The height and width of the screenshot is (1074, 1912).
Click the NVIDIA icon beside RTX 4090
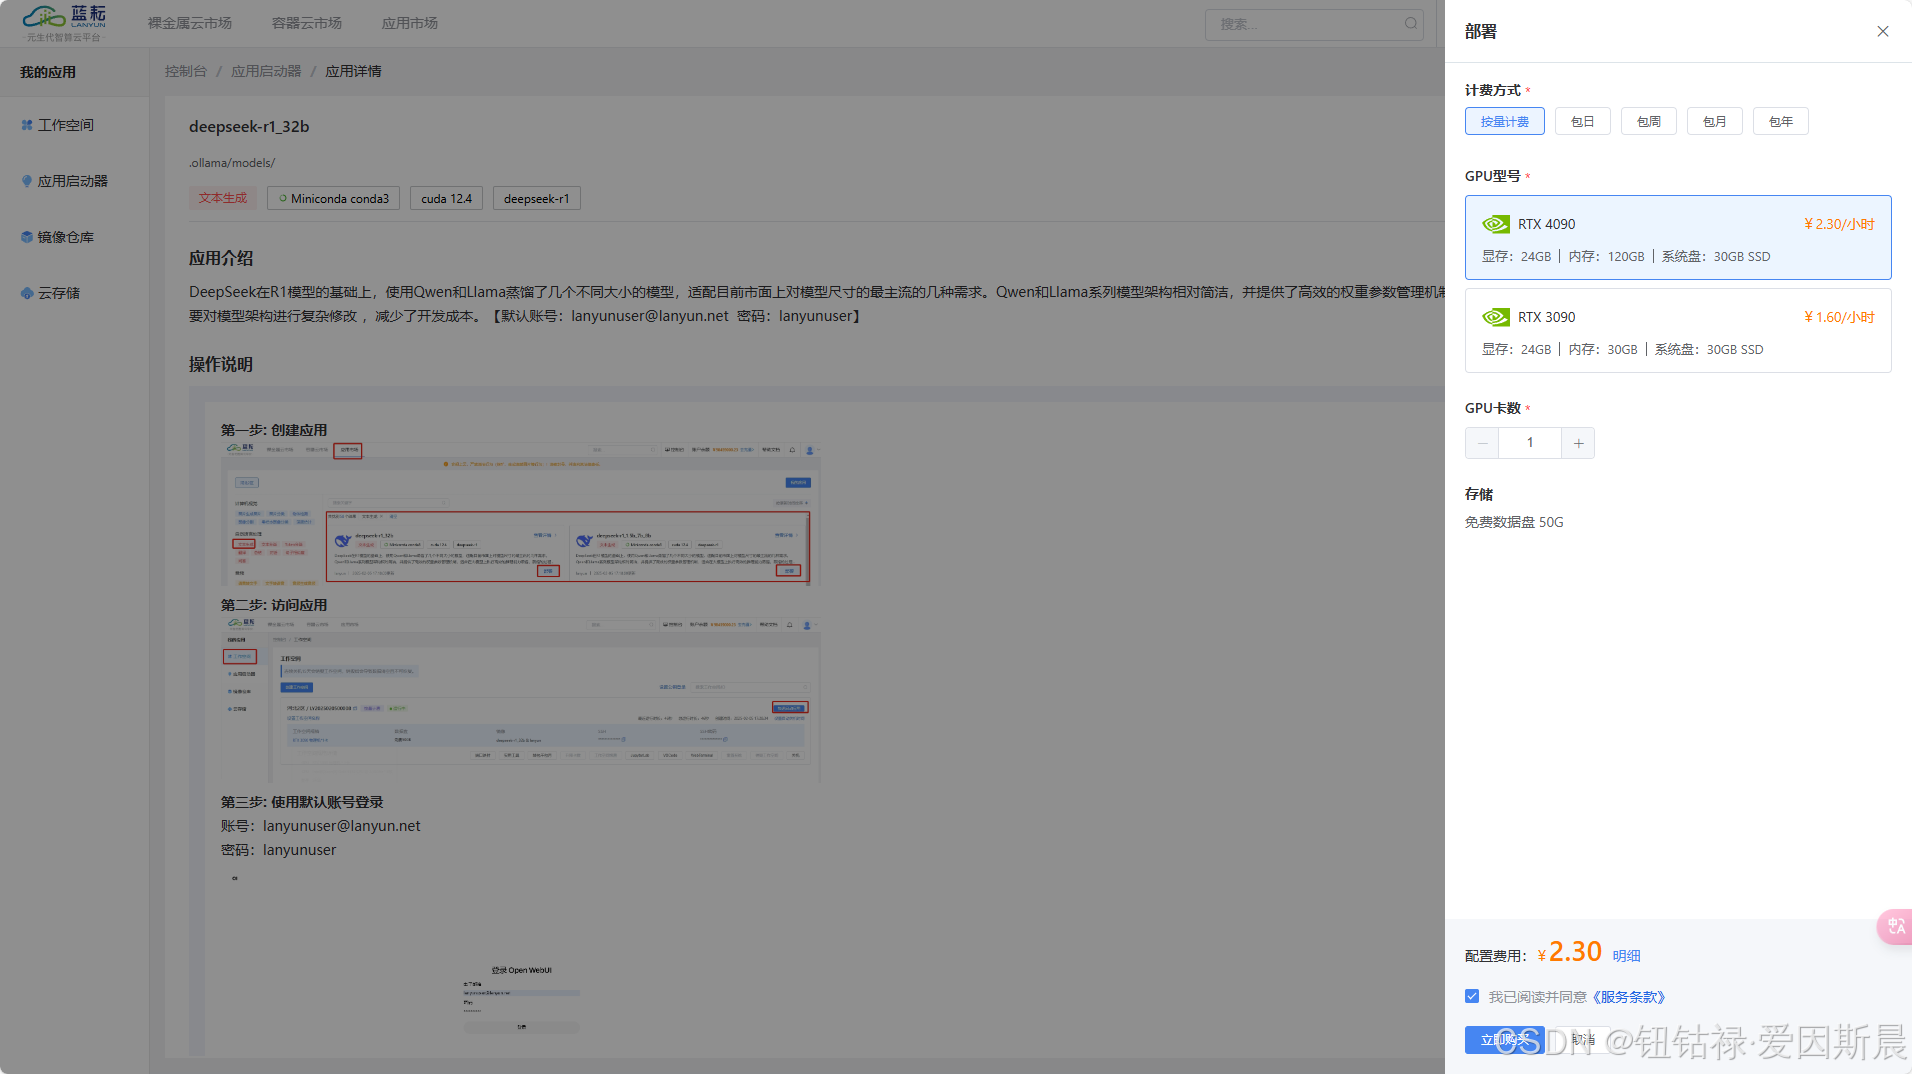tap(1495, 224)
